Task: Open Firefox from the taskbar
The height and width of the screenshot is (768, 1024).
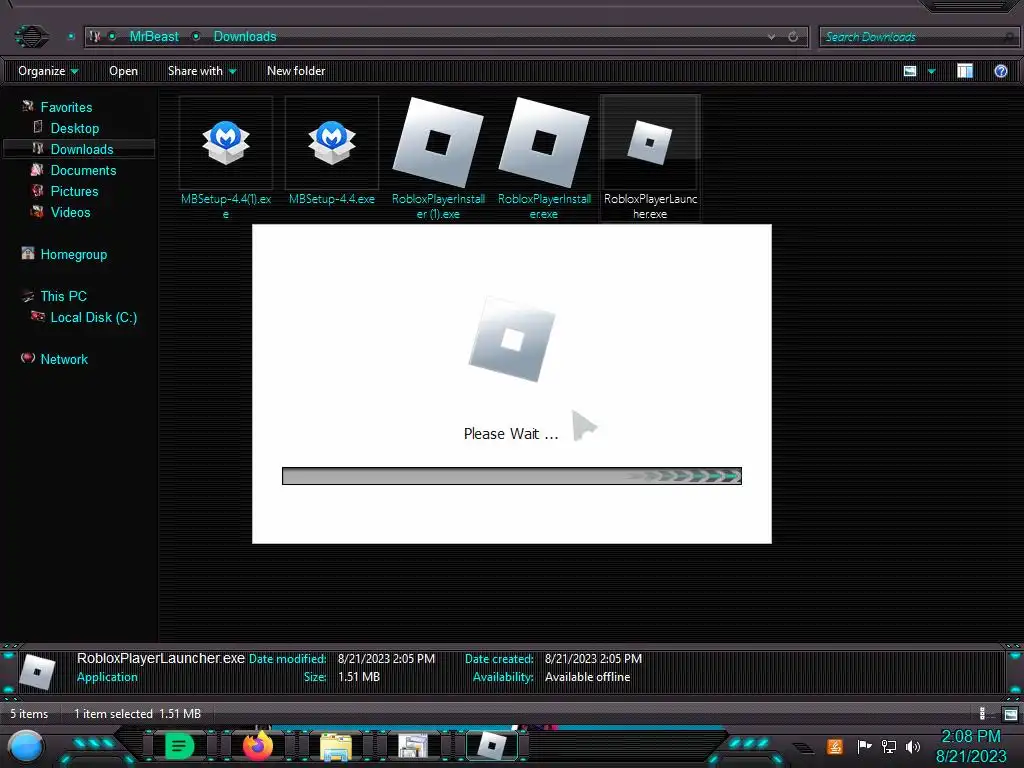Action: click(257, 746)
